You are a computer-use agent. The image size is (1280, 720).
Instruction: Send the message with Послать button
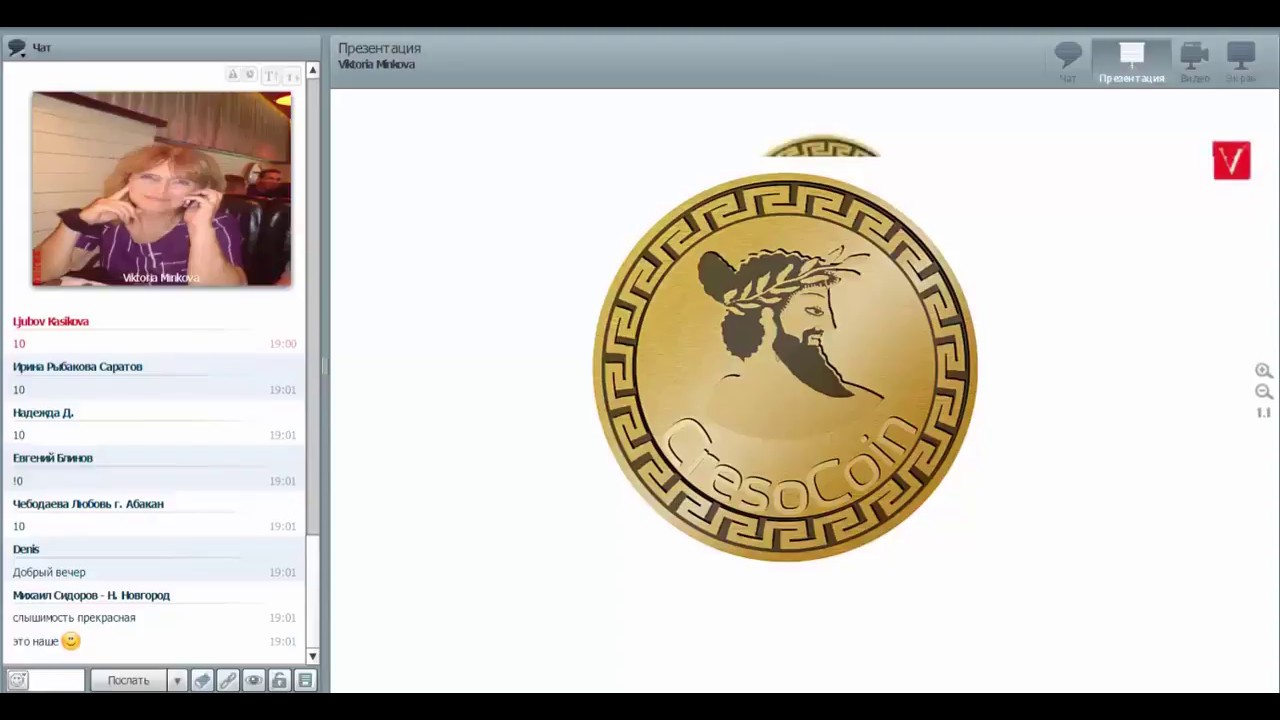pos(128,681)
